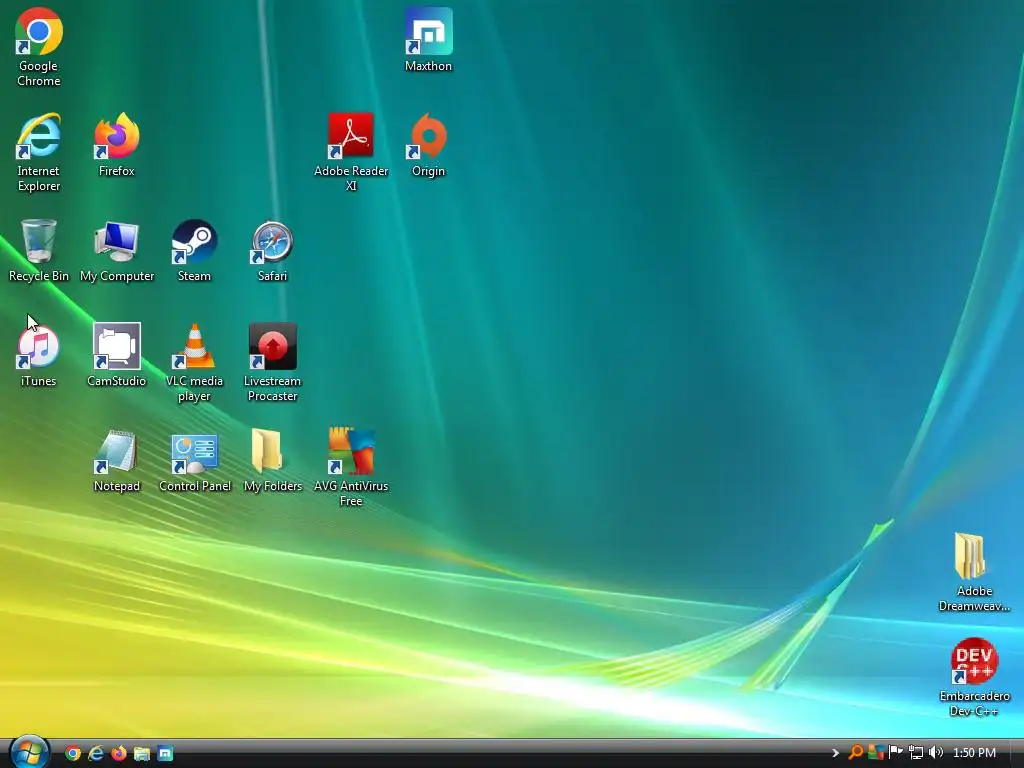1024x768 pixels.
Task: Launch Internet Explorer from quick launch
Action: point(96,753)
